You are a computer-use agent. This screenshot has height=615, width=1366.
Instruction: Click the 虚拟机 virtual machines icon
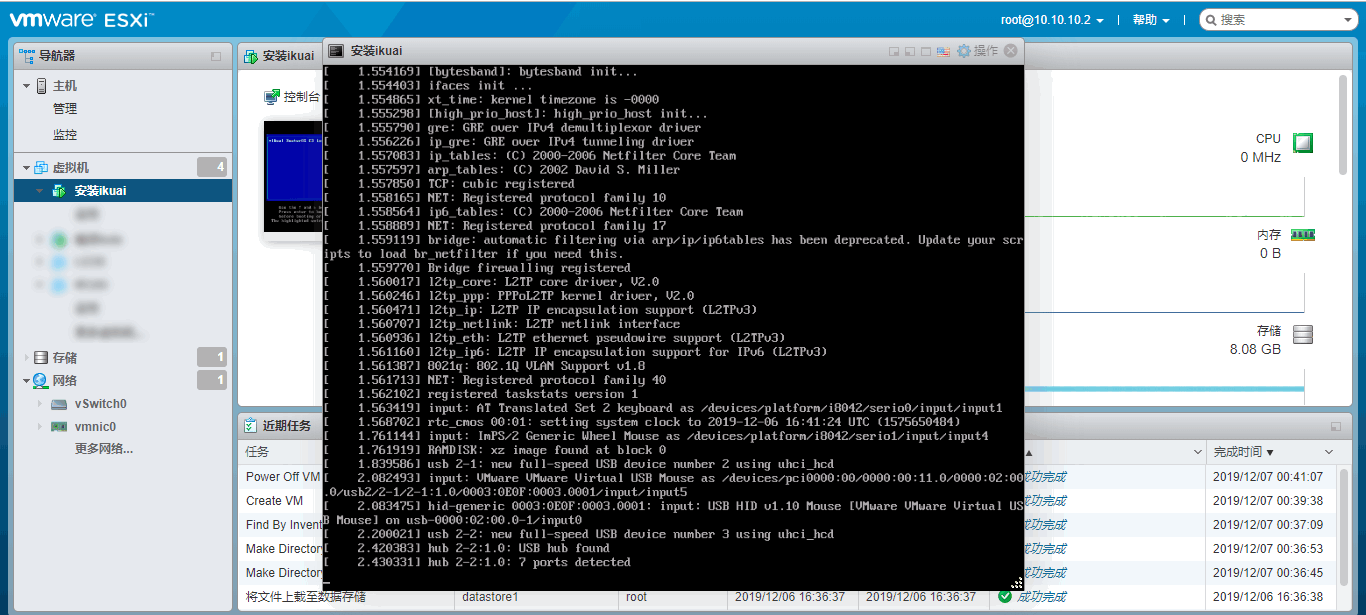[41, 167]
